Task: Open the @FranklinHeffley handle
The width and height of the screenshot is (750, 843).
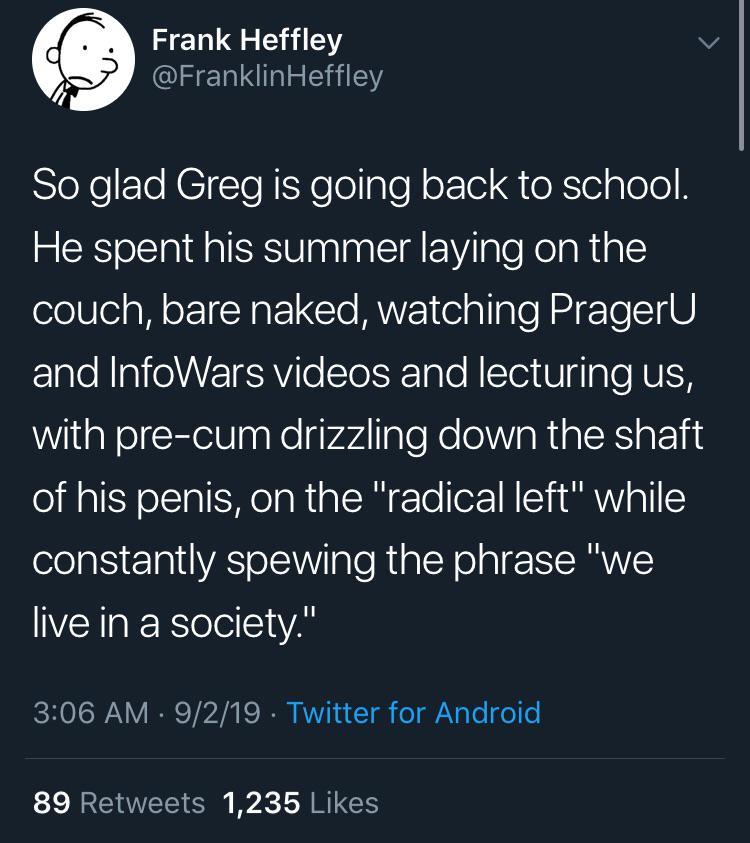Action: 265,75
